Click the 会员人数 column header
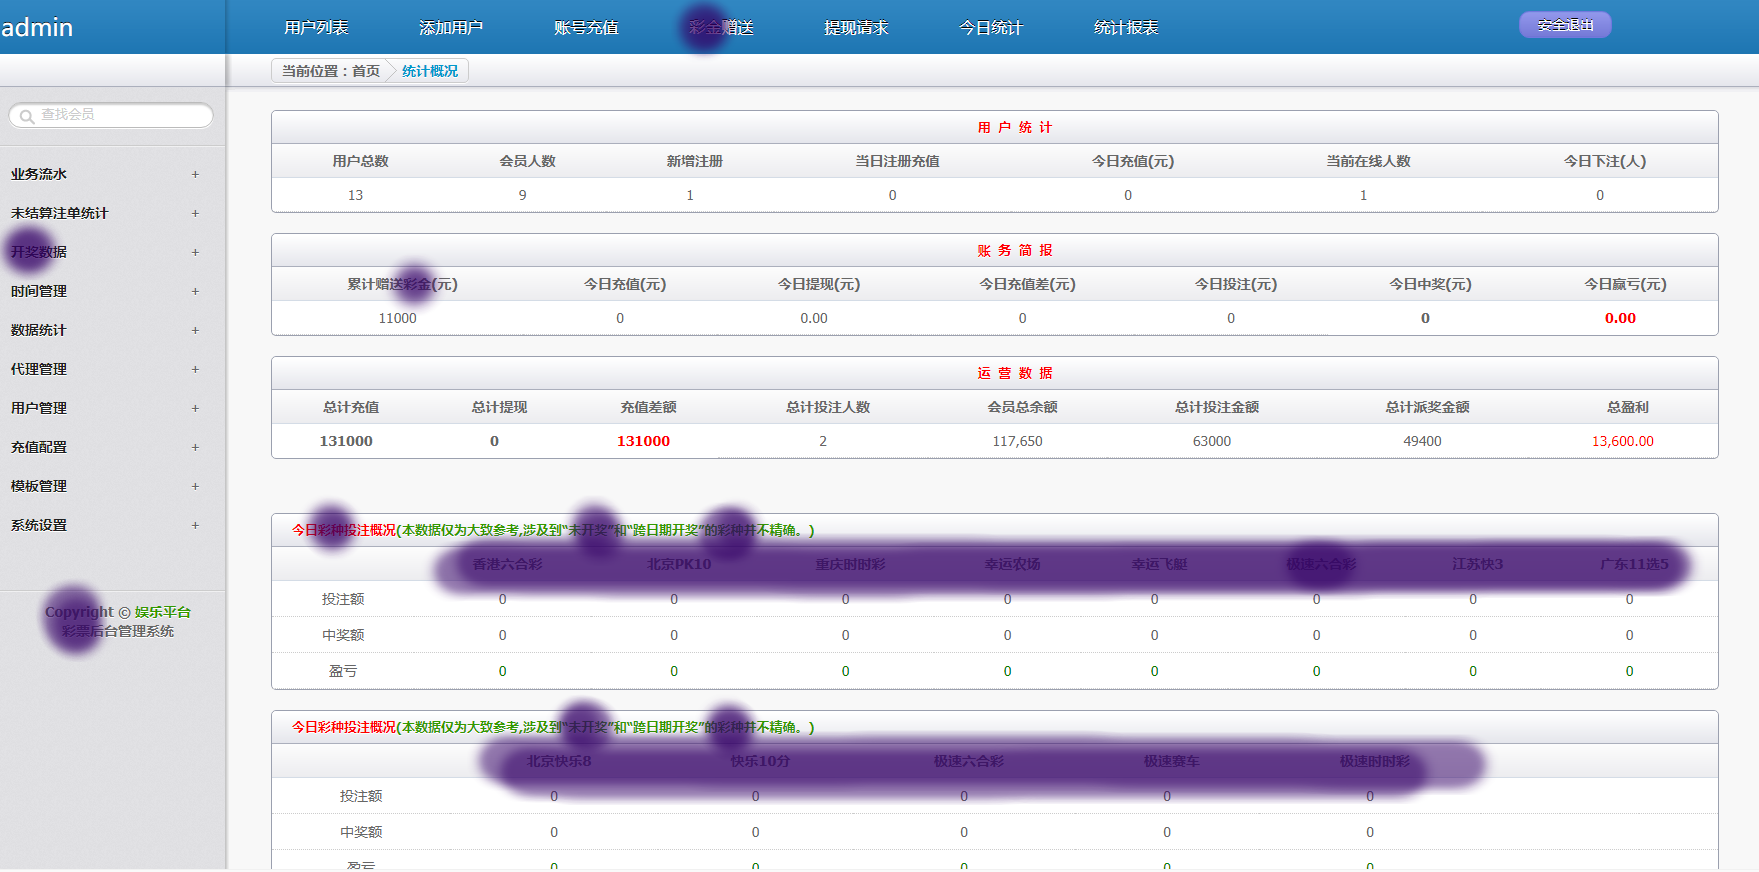1759x872 pixels. point(527,161)
